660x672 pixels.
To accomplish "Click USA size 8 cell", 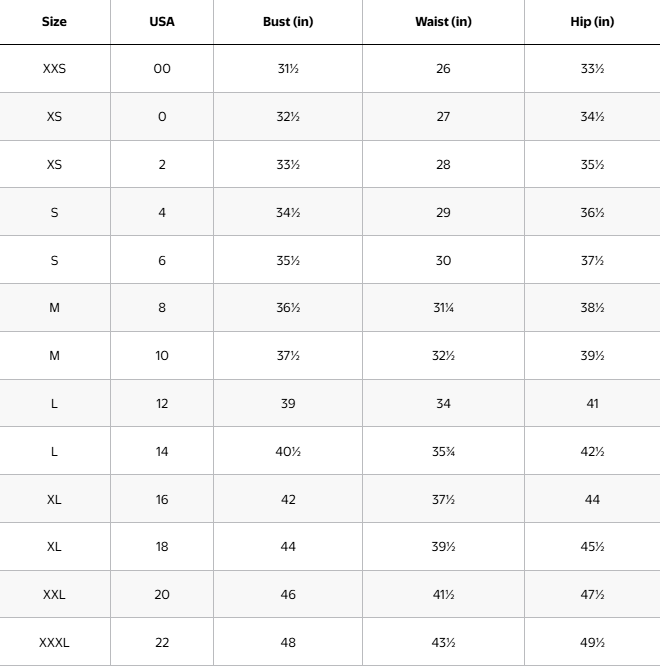I will coord(162,308).
